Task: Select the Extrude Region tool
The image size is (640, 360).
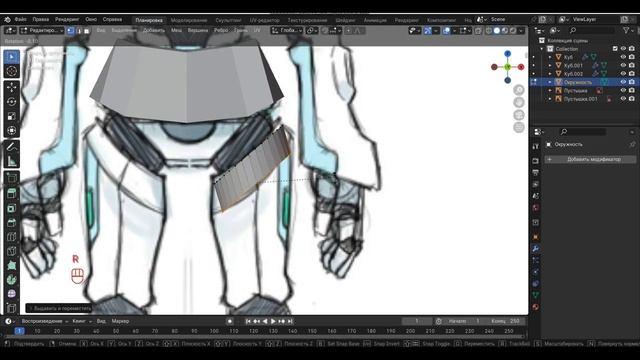Action: coord(11,193)
